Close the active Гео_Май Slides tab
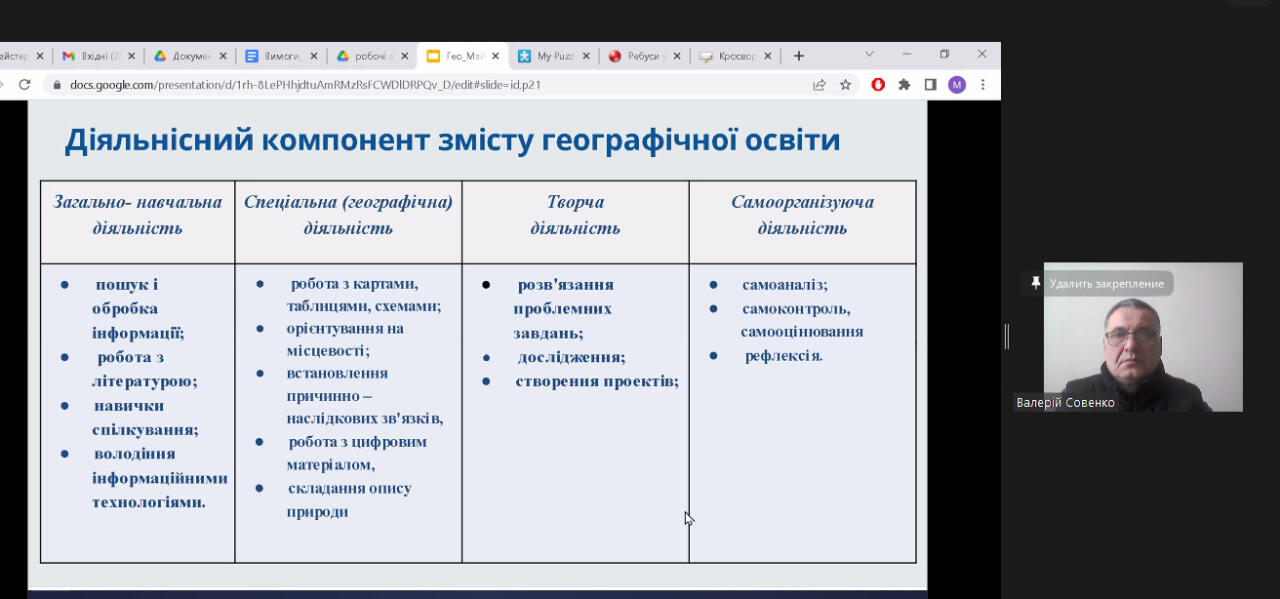 click(495, 56)
